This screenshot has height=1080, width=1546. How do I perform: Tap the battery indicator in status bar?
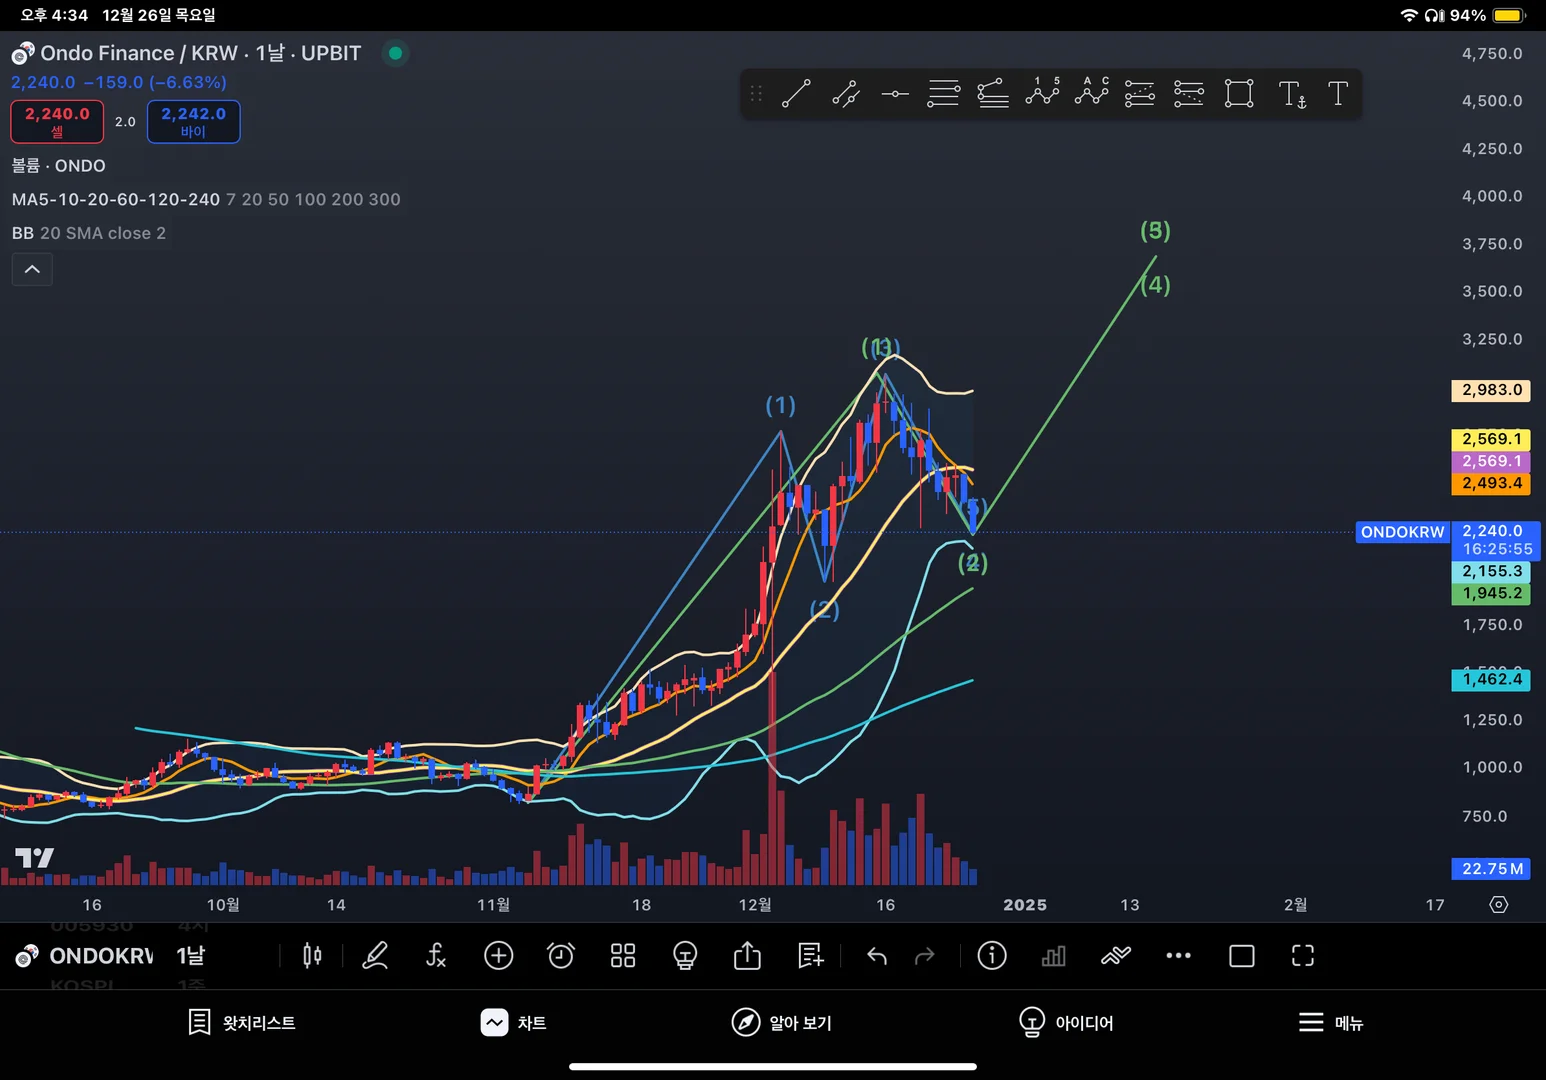1510,15
